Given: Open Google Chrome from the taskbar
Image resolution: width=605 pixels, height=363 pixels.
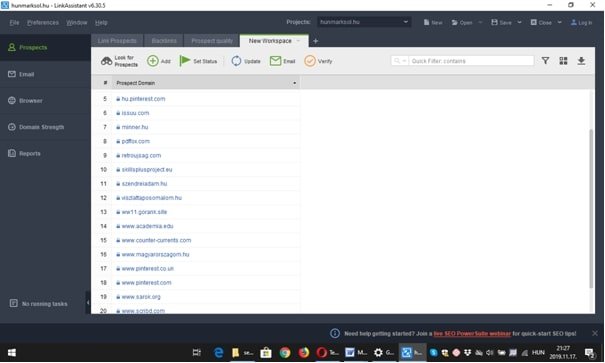Looking at the screenshot, I should click(285, 352).
